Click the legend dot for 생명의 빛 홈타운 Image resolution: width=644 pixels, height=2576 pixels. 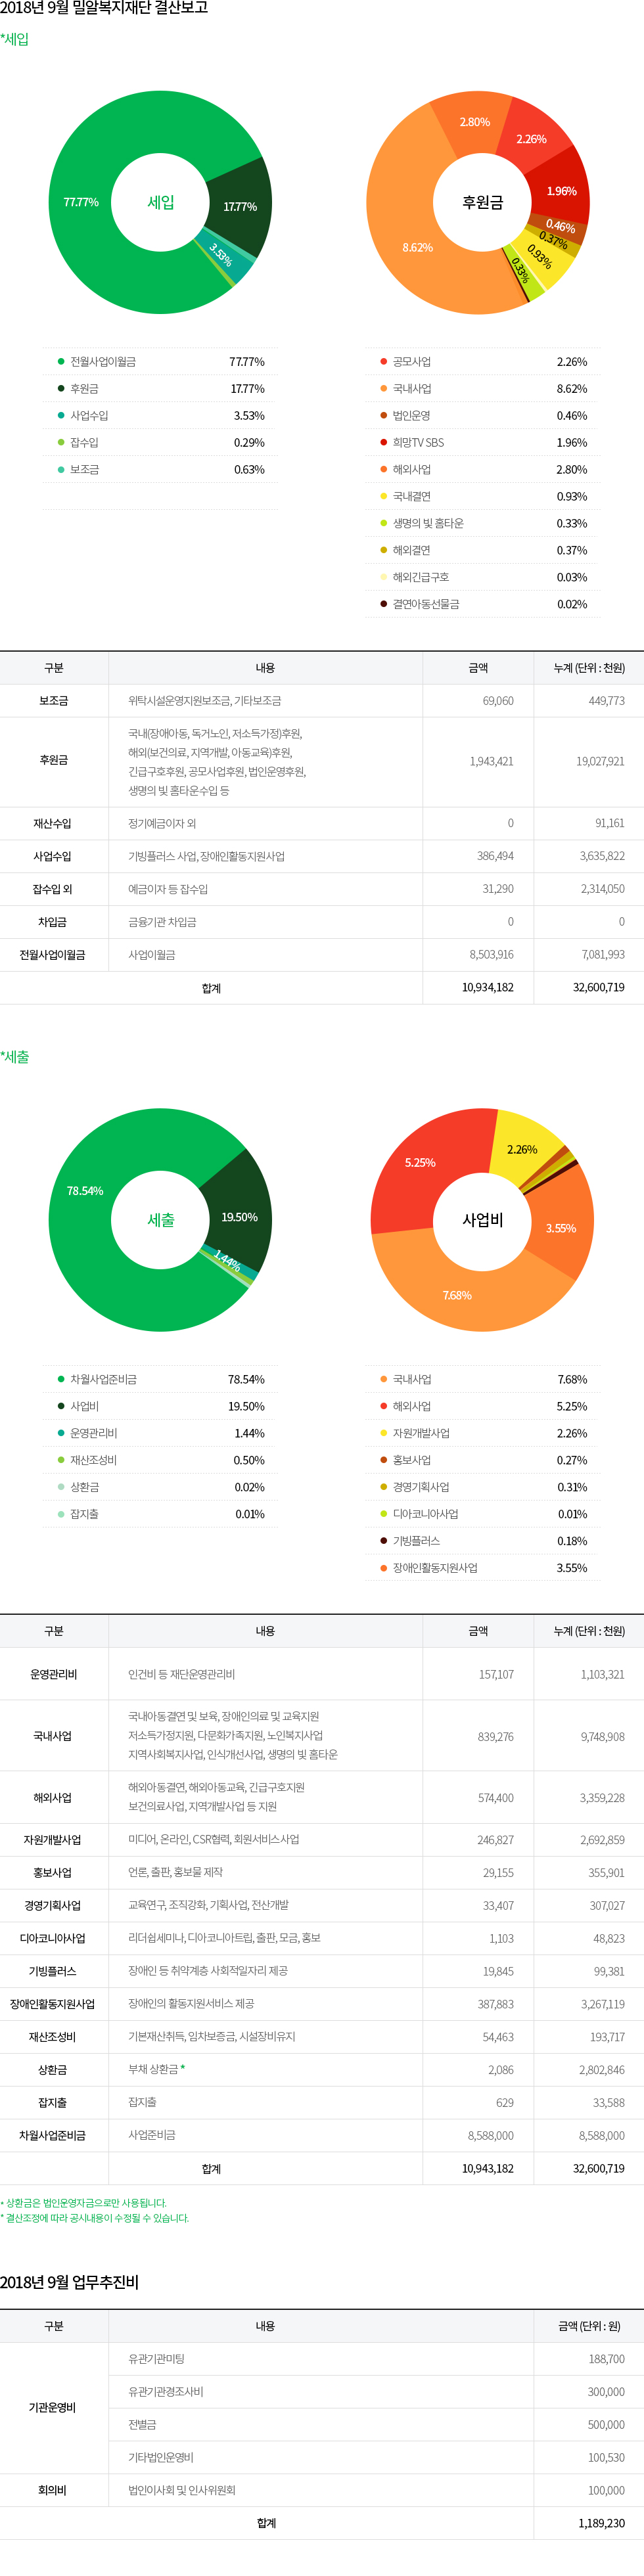click(x=384, y=524)
